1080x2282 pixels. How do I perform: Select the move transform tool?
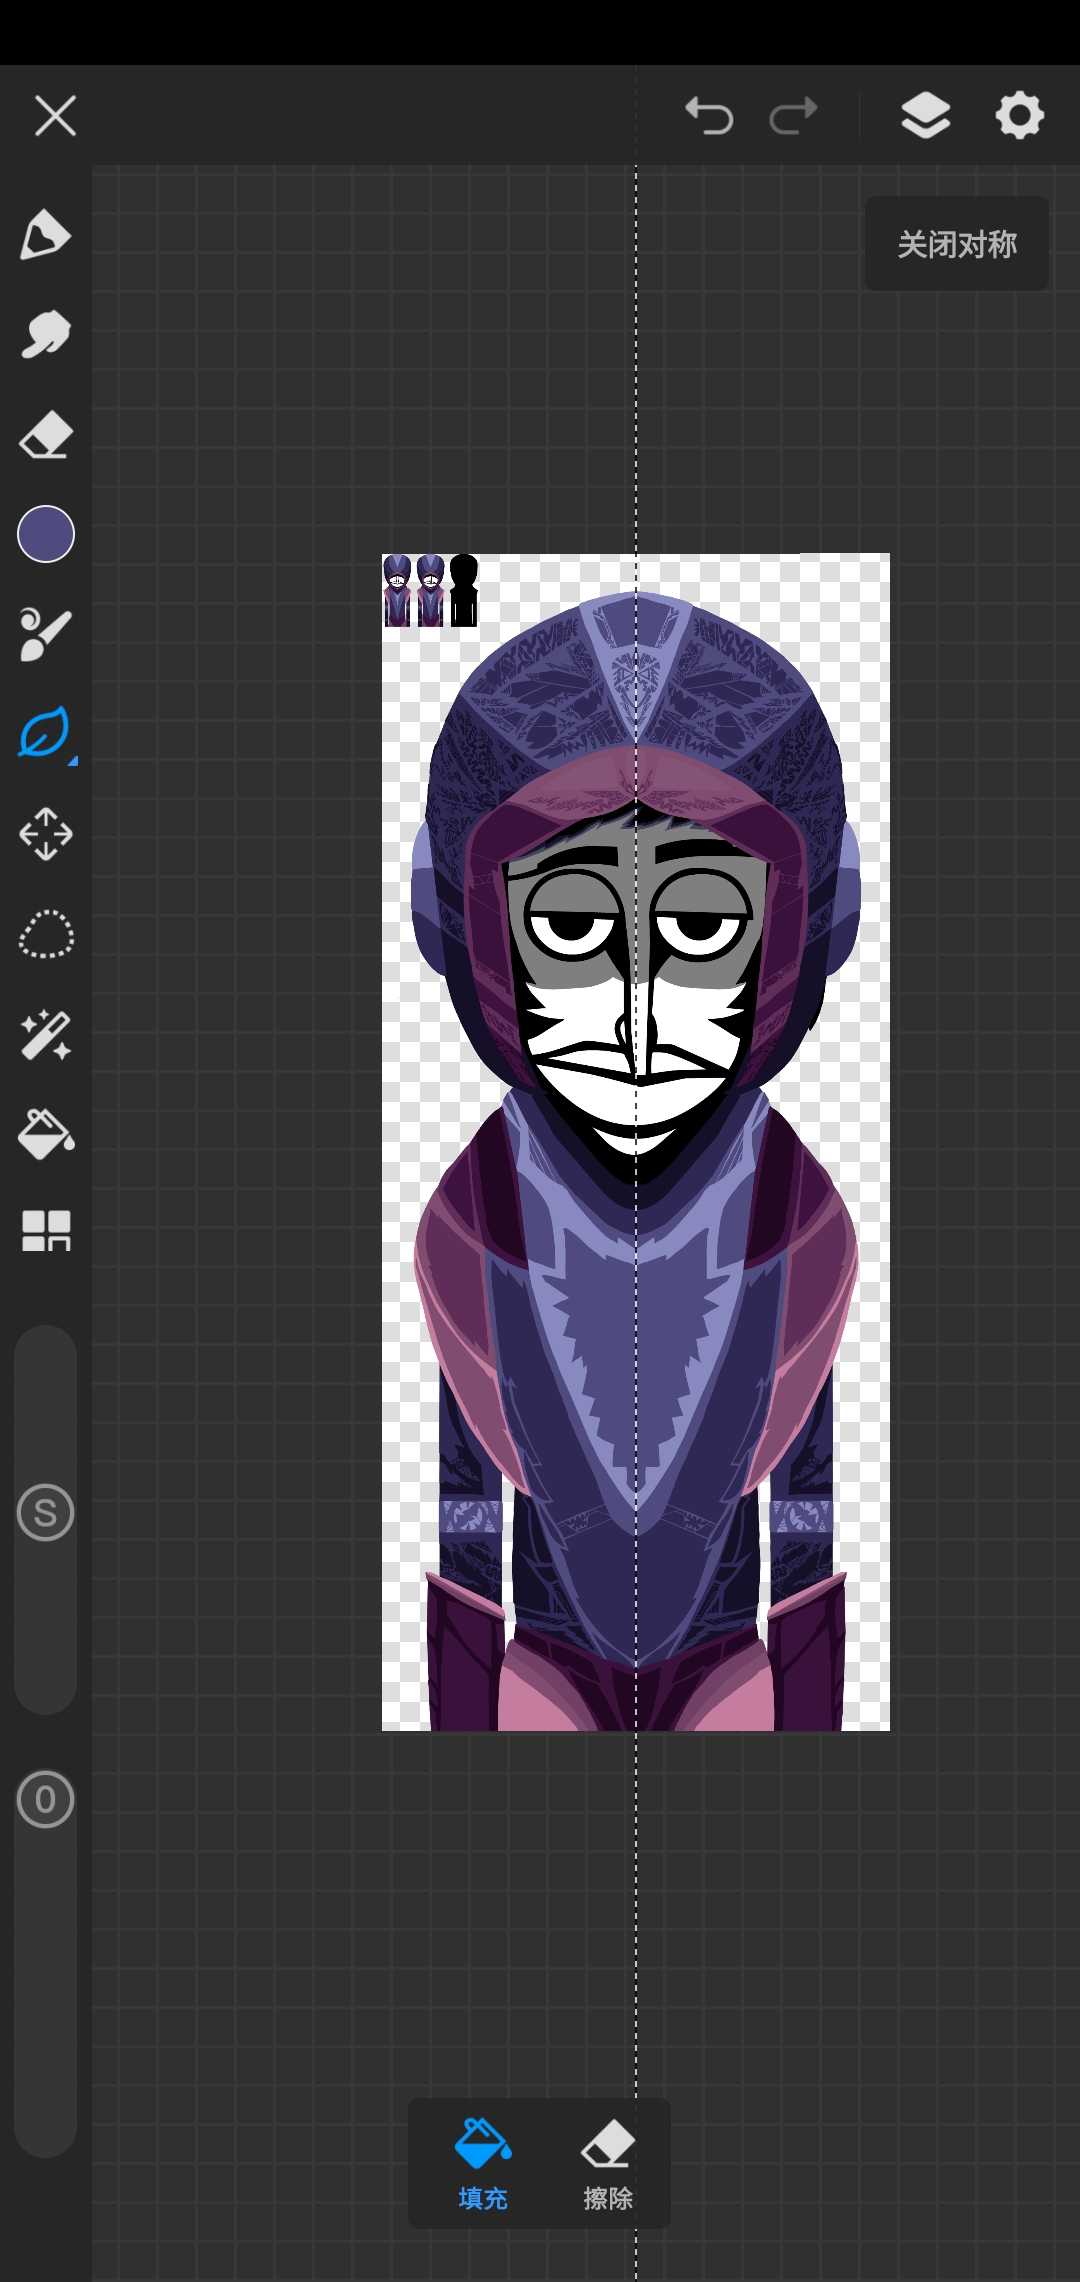46,834
